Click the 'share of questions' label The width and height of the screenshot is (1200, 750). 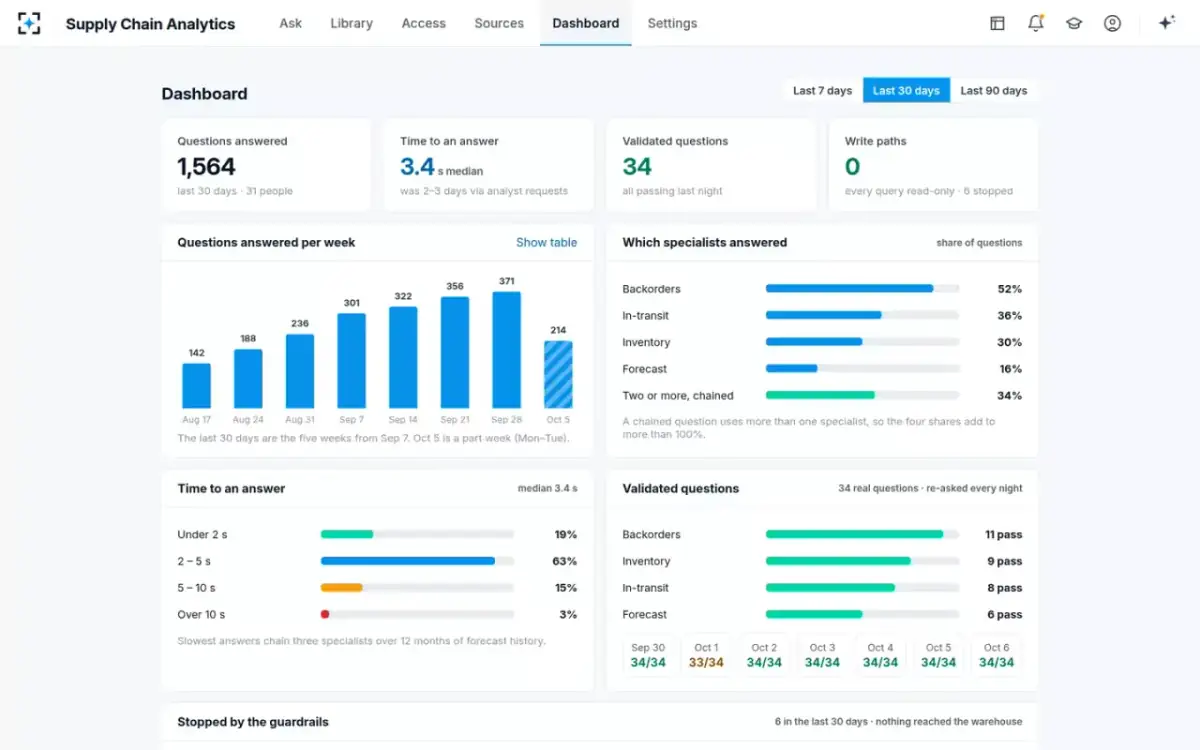pos(979,243)
